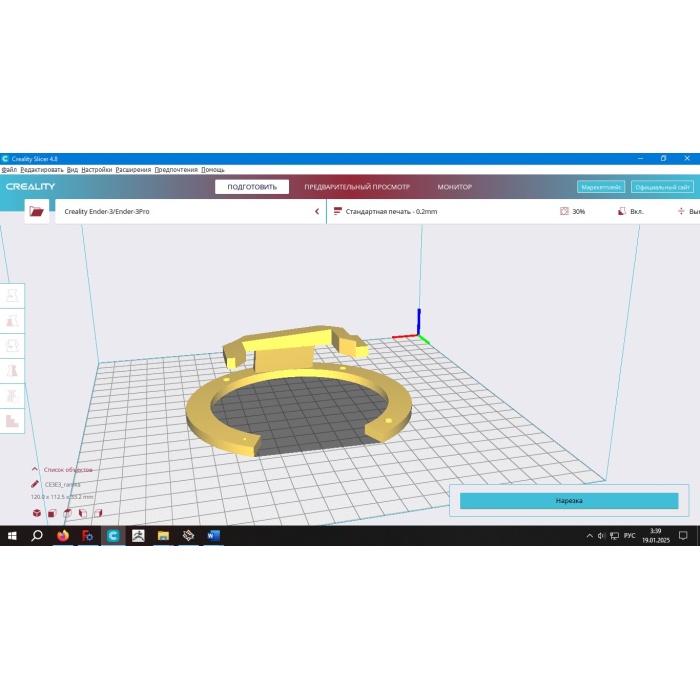Click pencil icon to rename CE3E3 model

pyautogui.click(x=35, y=484)
